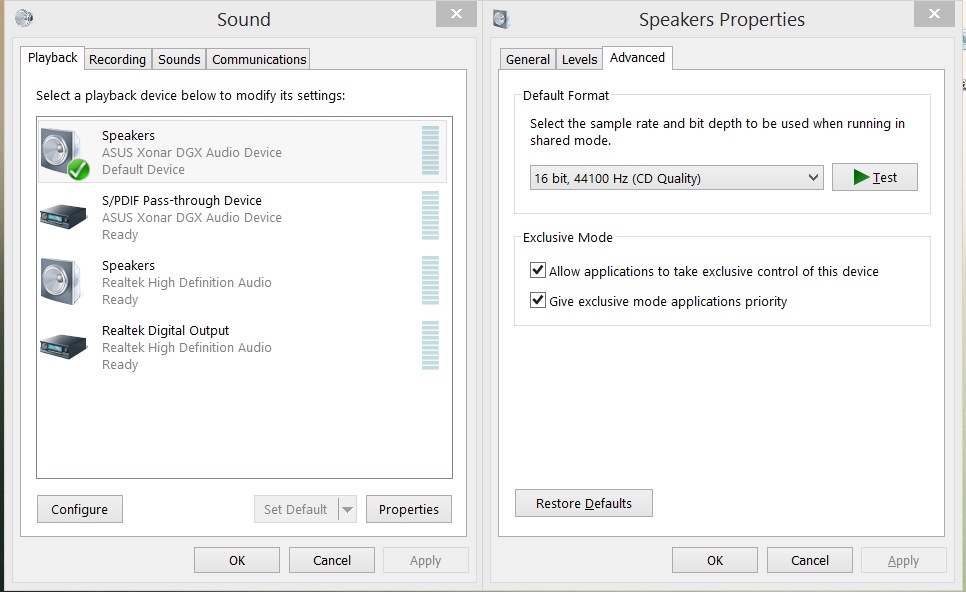Toggle Give exclusive mode applications priority
This screenshot has height=595, width=966.
(x=538, y=301)
